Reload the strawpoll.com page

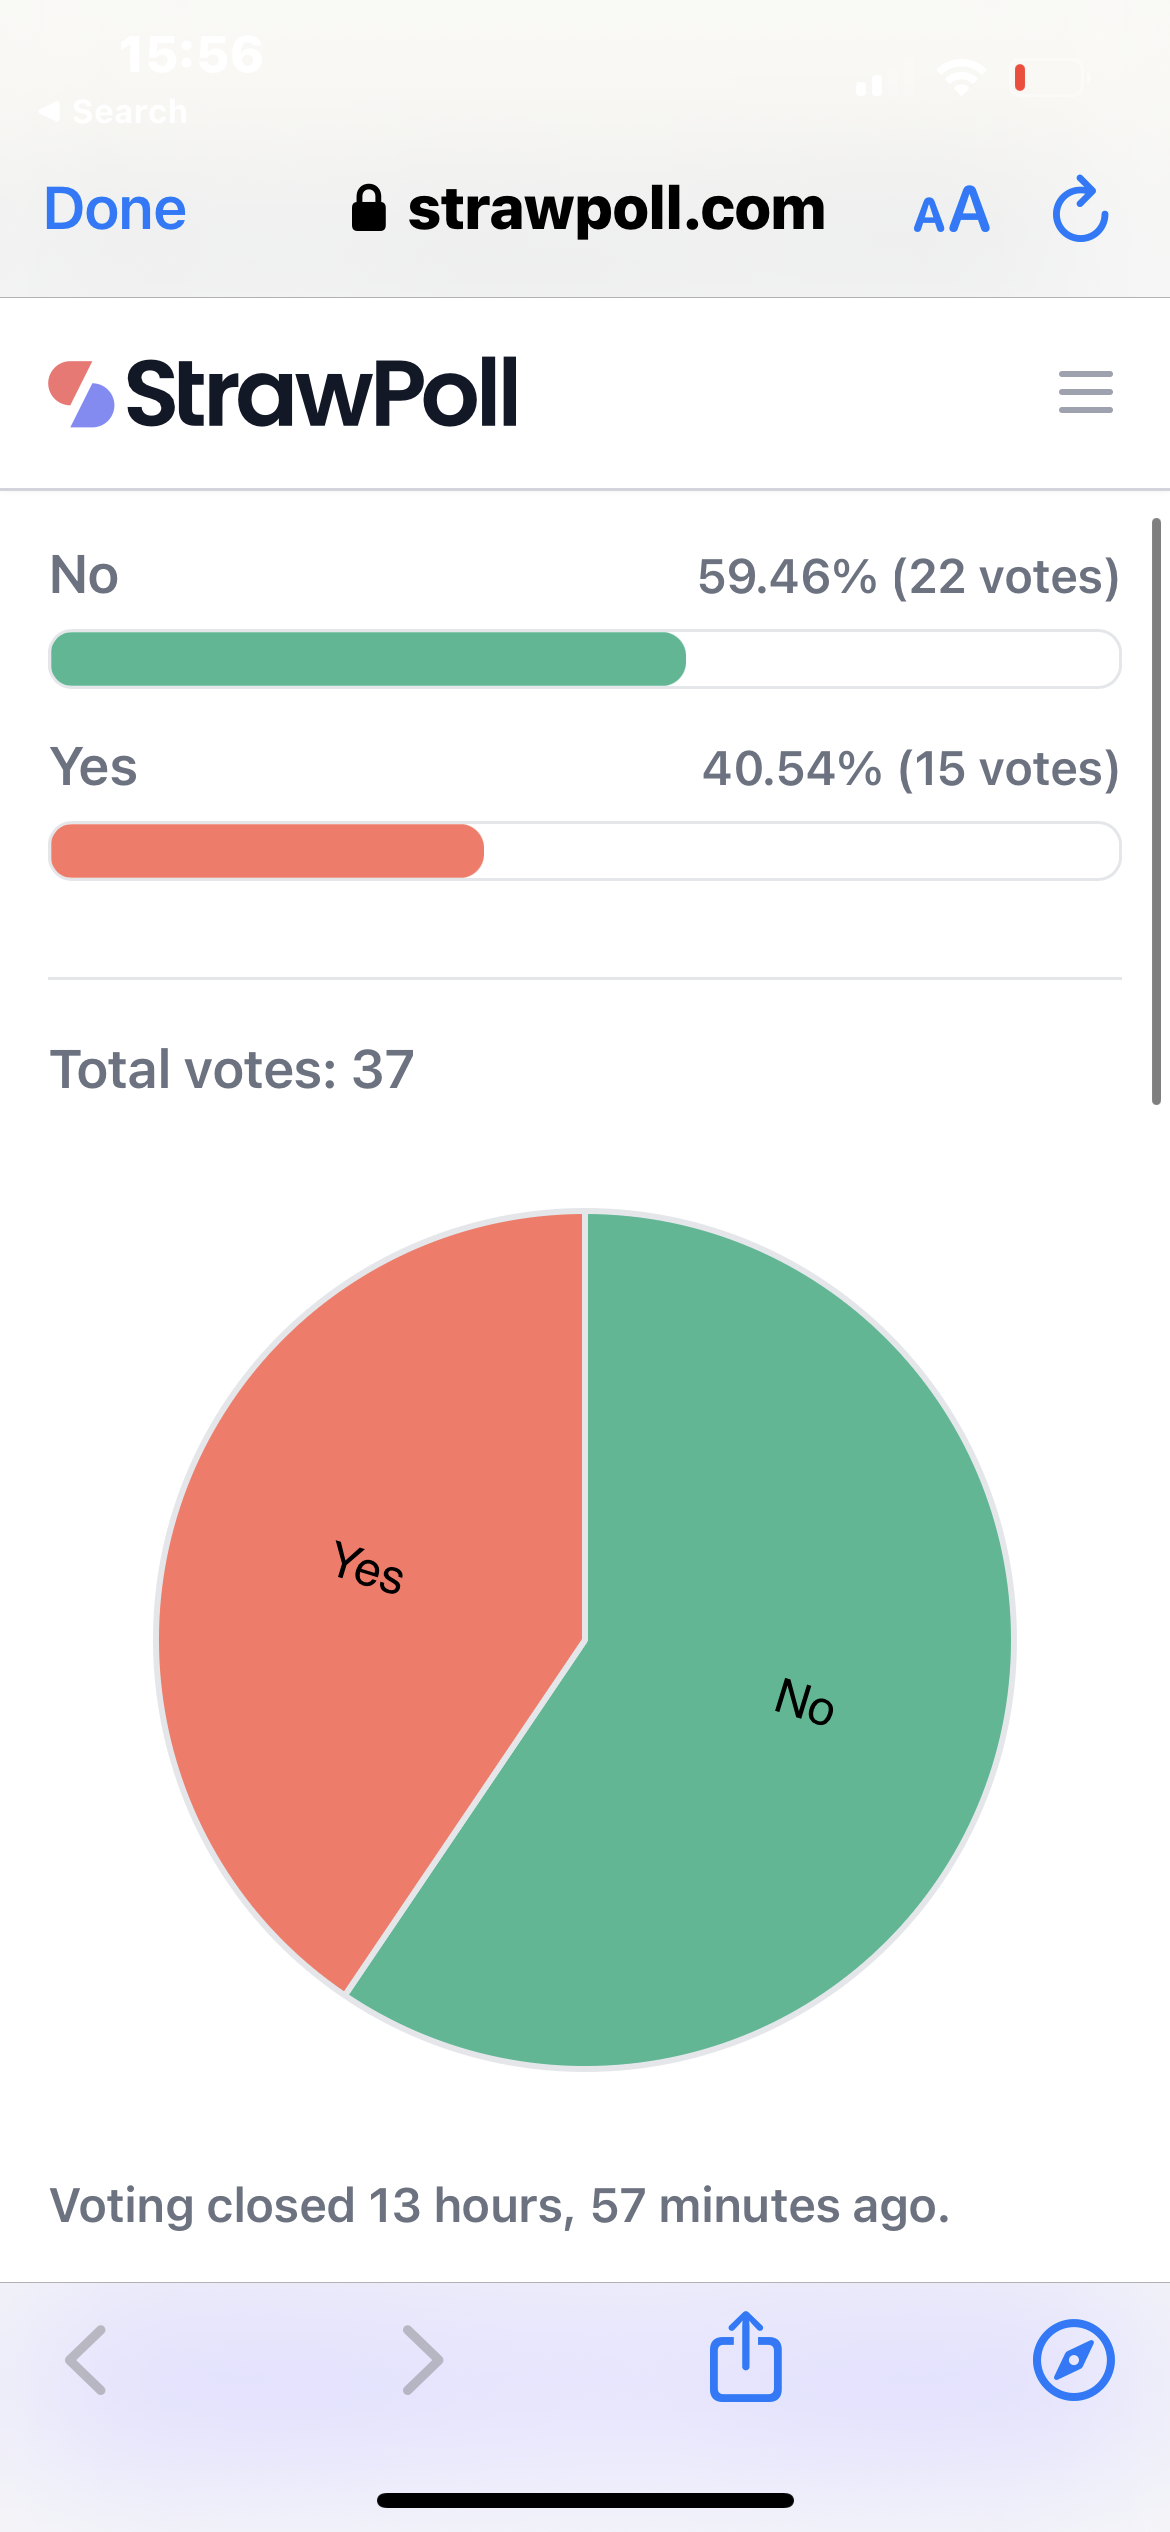1081,209
